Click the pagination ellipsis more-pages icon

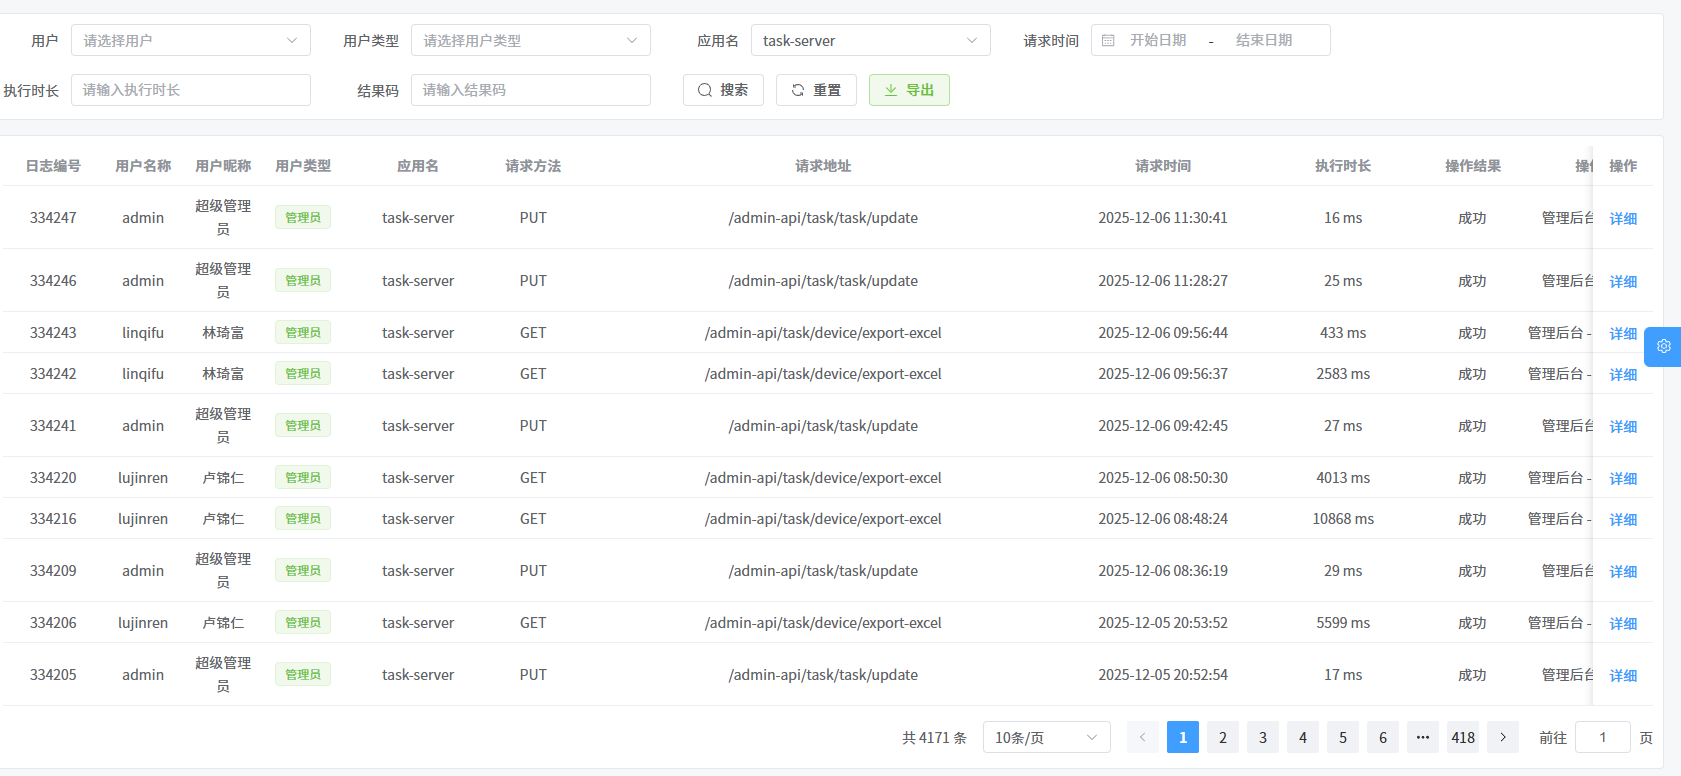click(x=1422, y=737)
